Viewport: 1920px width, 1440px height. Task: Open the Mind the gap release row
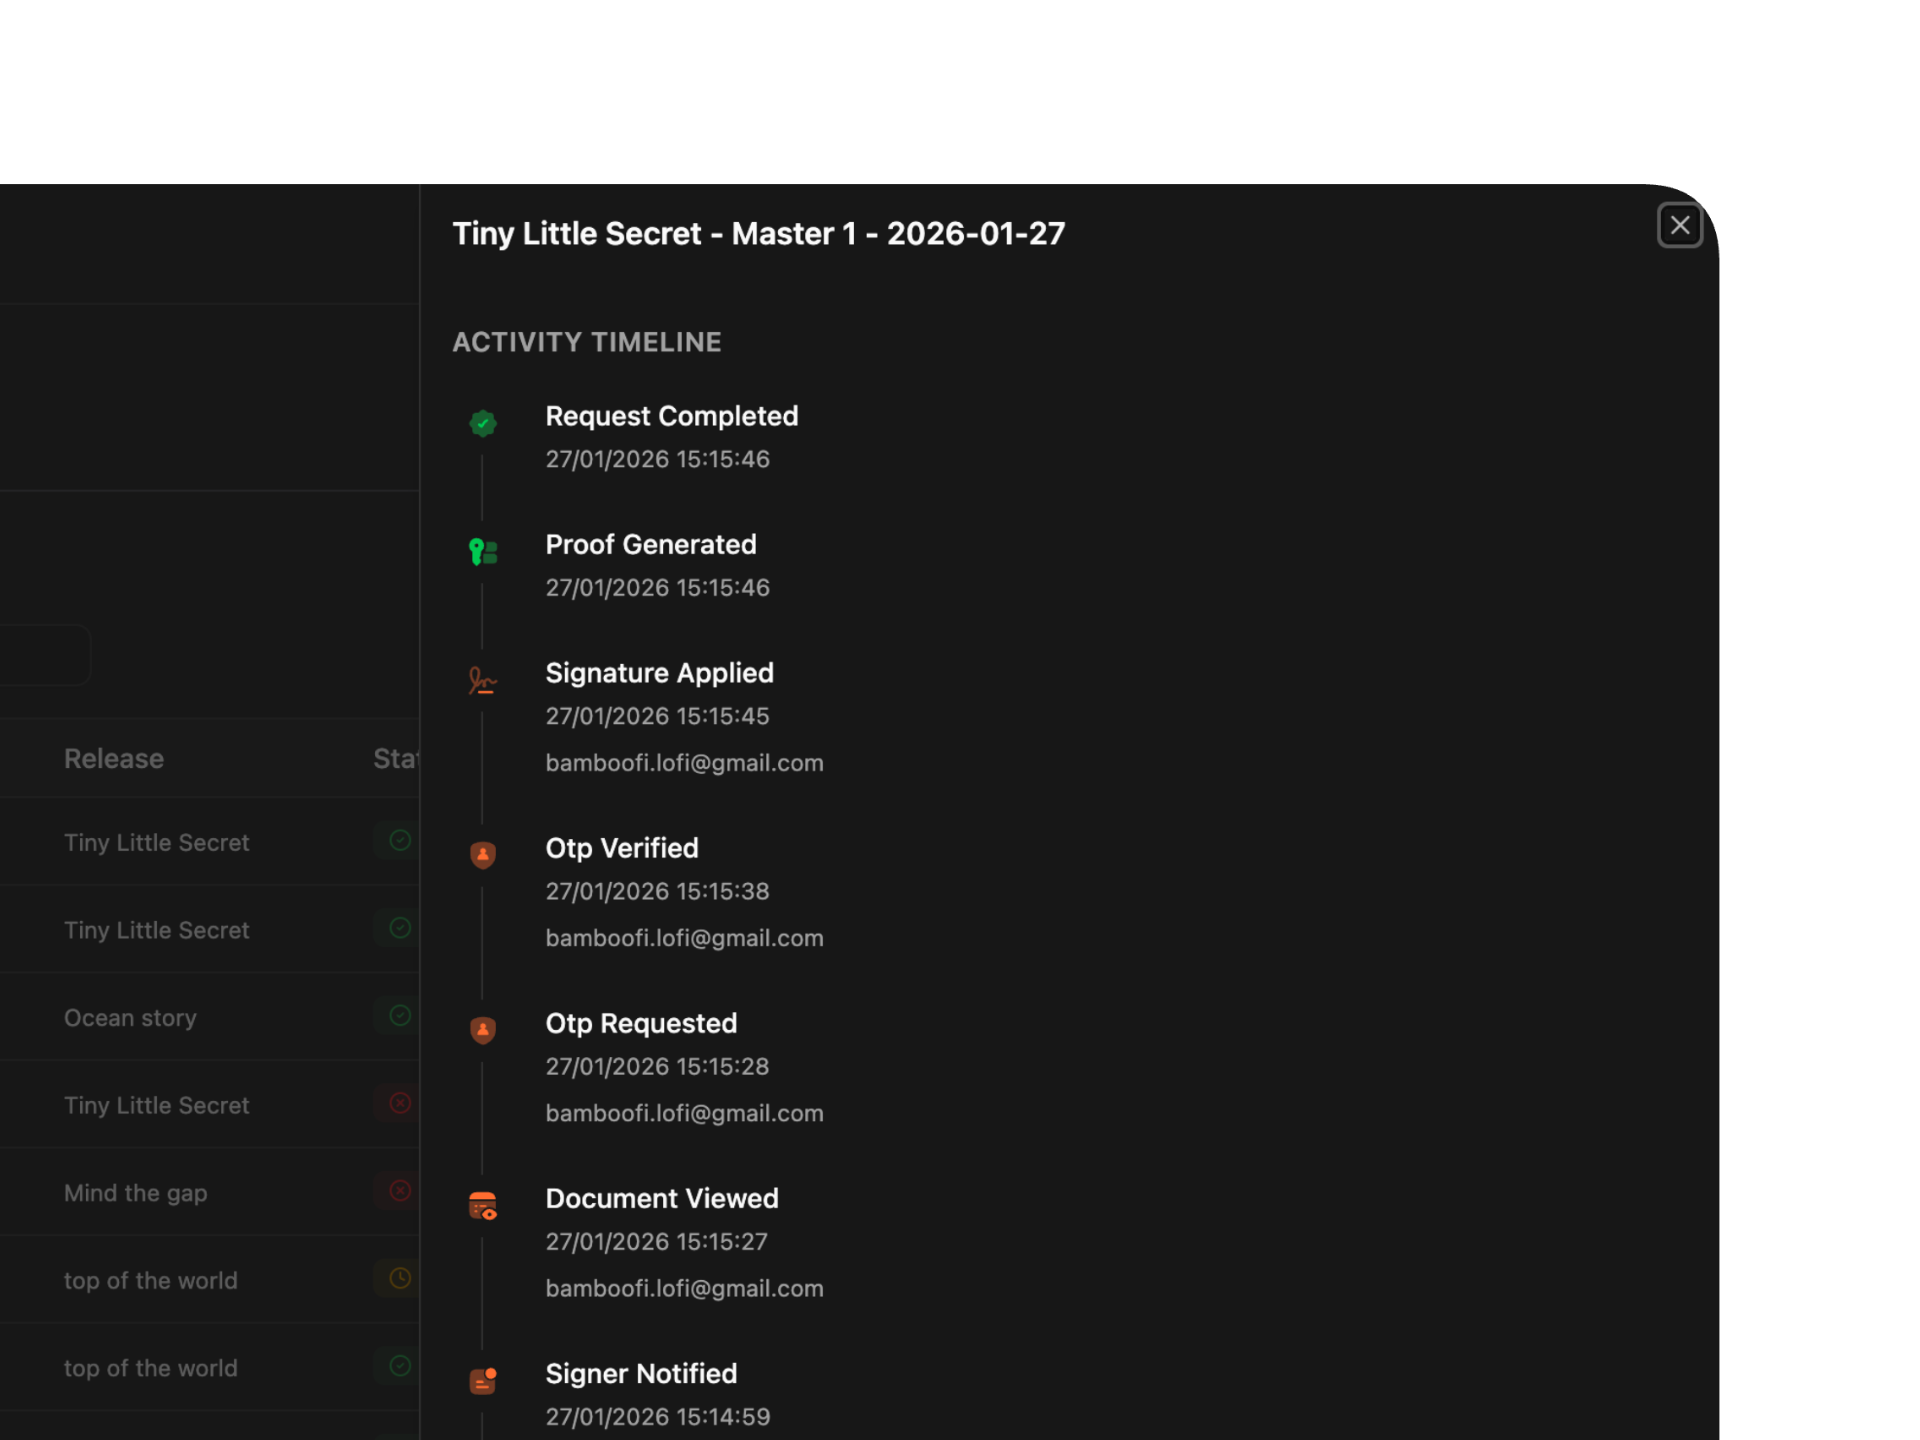136,1193
